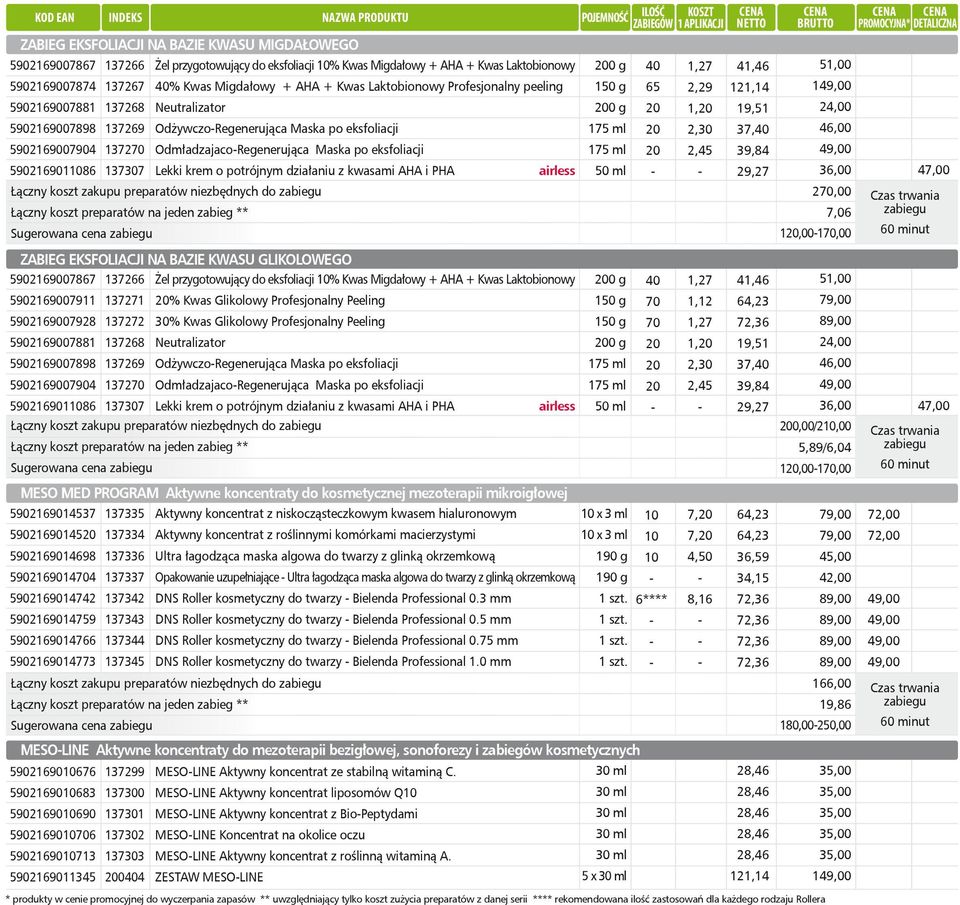Click total cost value 200,00/210,00
Viewport: 960px width, 905px height.
coord(816,426)
